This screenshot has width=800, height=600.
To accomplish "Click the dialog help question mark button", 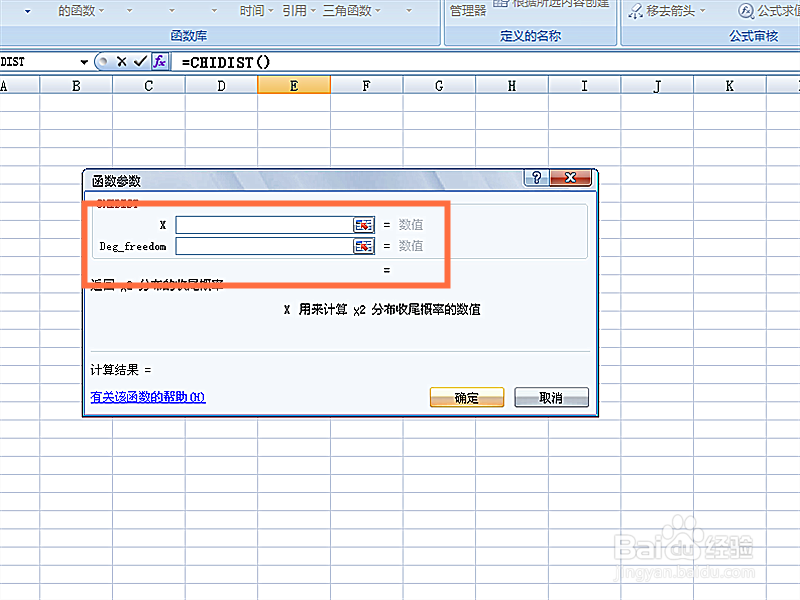I will click(x=536, y=178).
